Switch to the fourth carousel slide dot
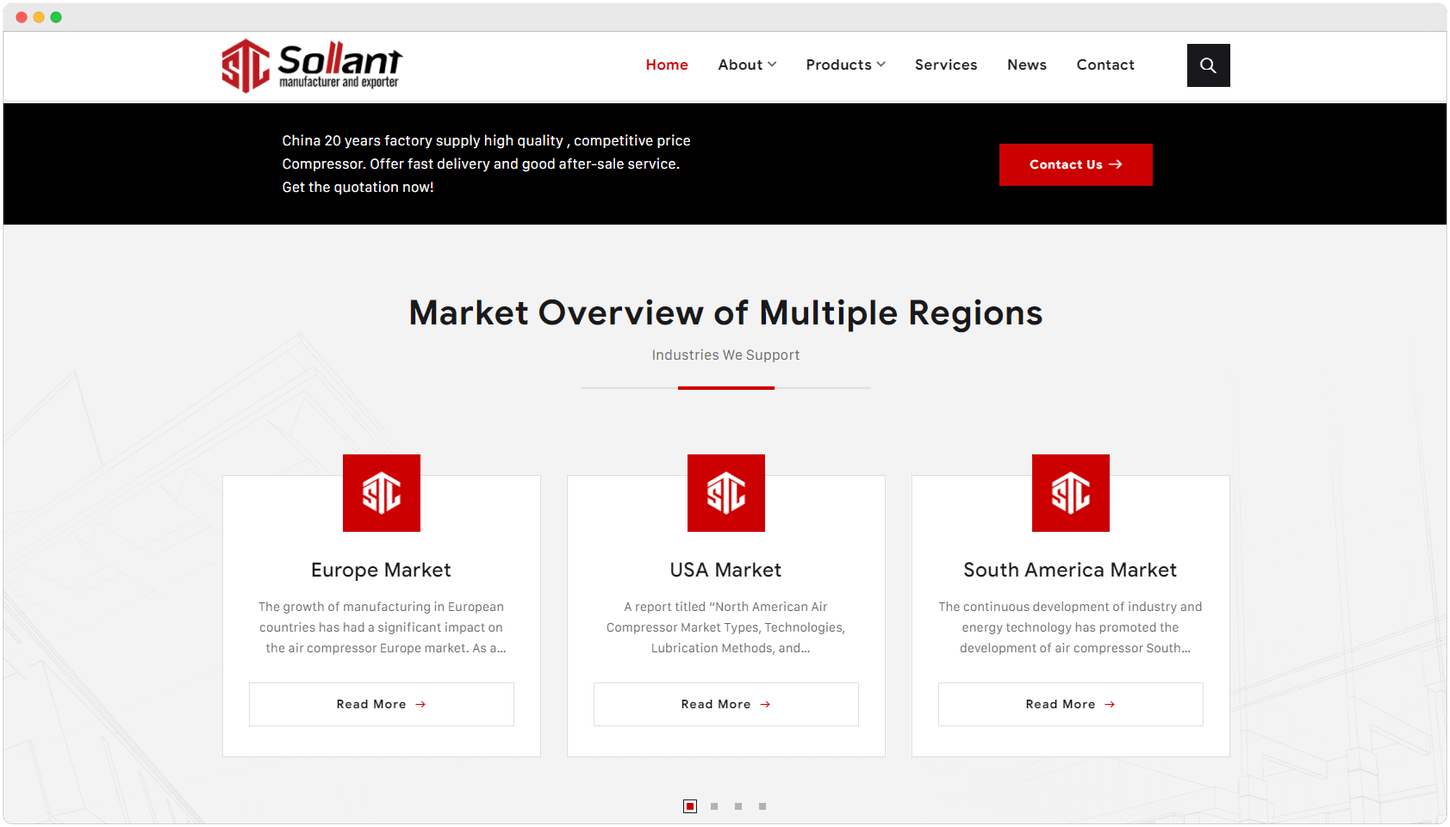1450x827 pixels. point(762,806)
